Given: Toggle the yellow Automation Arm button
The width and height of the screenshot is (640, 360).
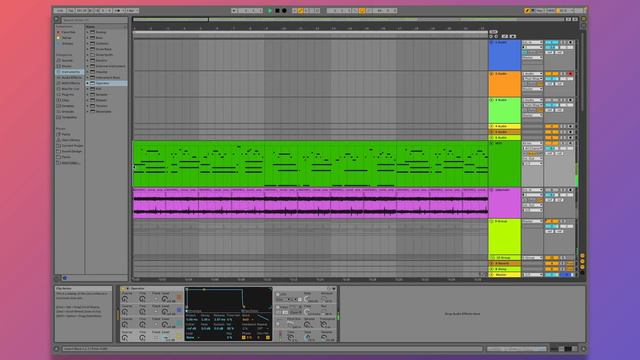Looking at the screenshot, I should click(x=301, y=11).
